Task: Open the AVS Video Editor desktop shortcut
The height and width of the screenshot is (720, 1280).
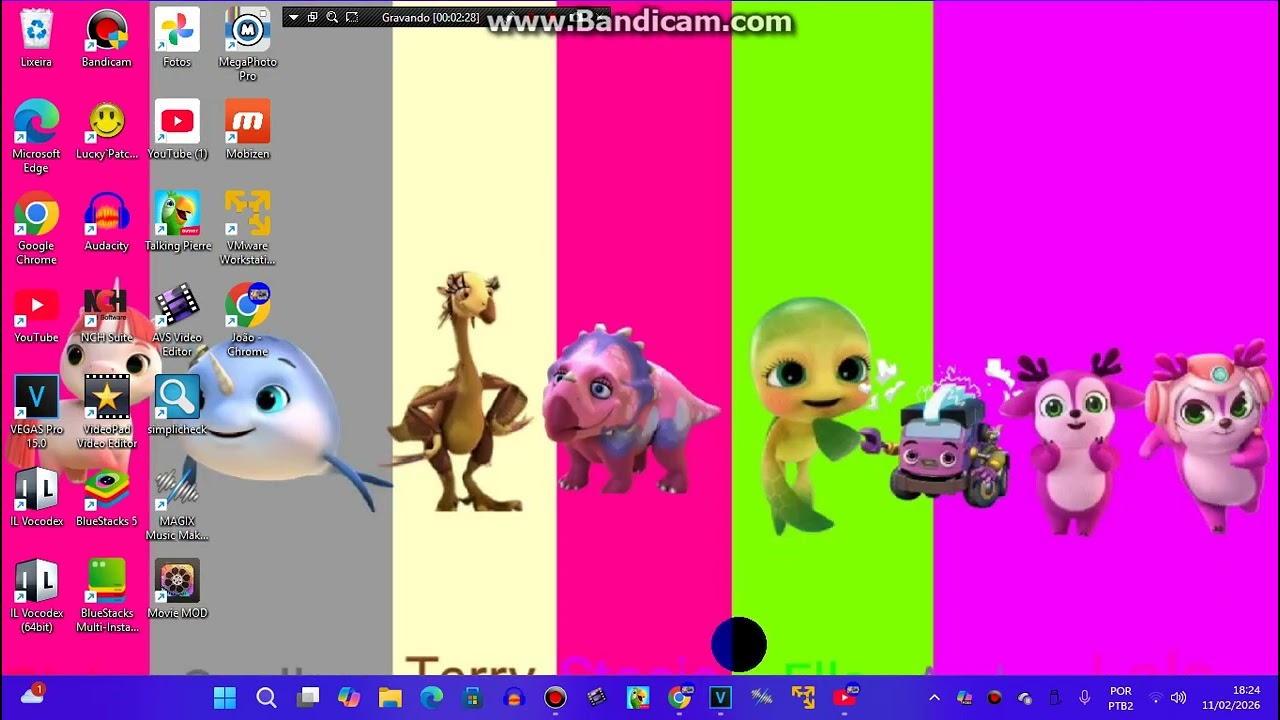Action: click(x=177, y=321)
